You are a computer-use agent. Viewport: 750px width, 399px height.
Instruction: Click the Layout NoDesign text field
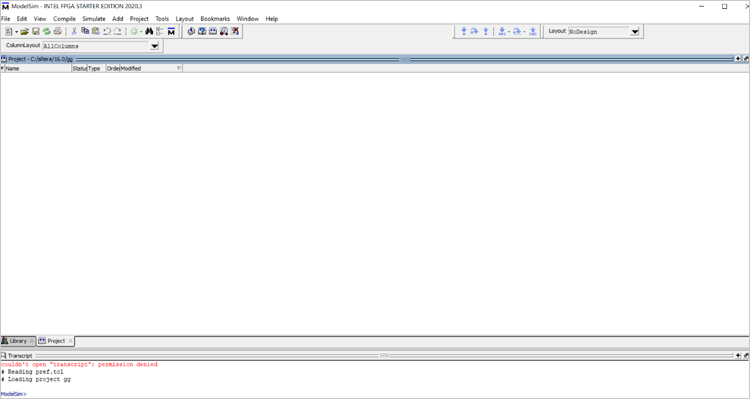(599, 32)
